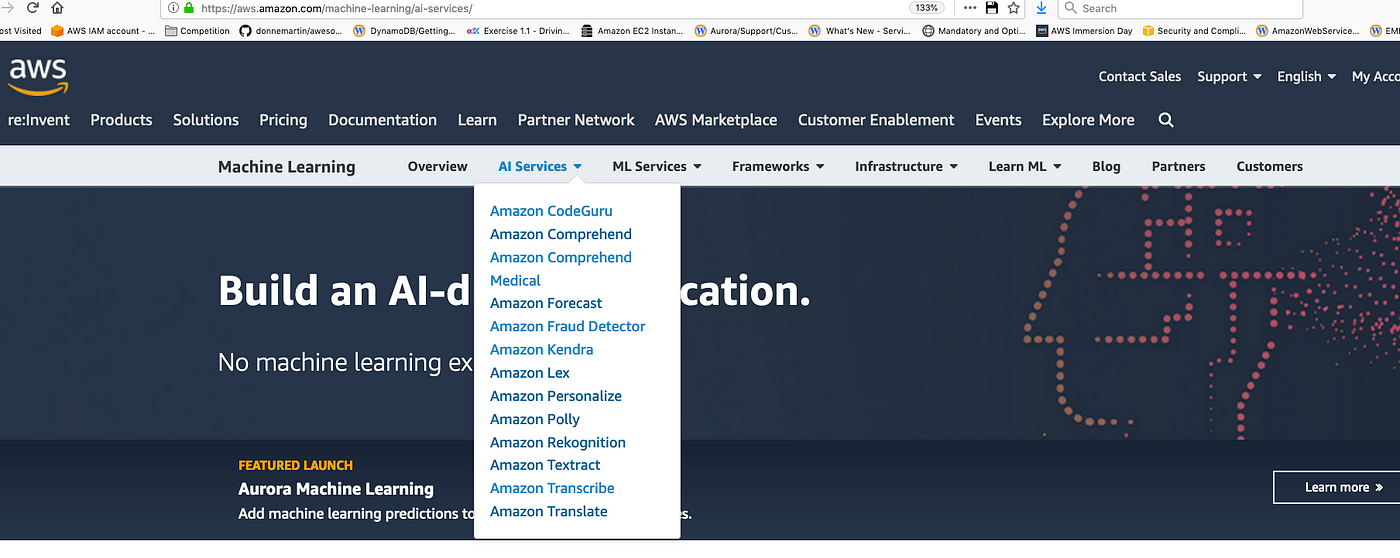
Task: Click the Machine Learning heading link
Action: coord(286,167)
